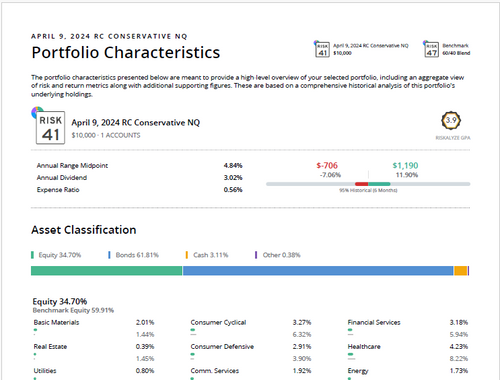
Task: Click the 11.90% upside percentage
Action: coord(407,175)
